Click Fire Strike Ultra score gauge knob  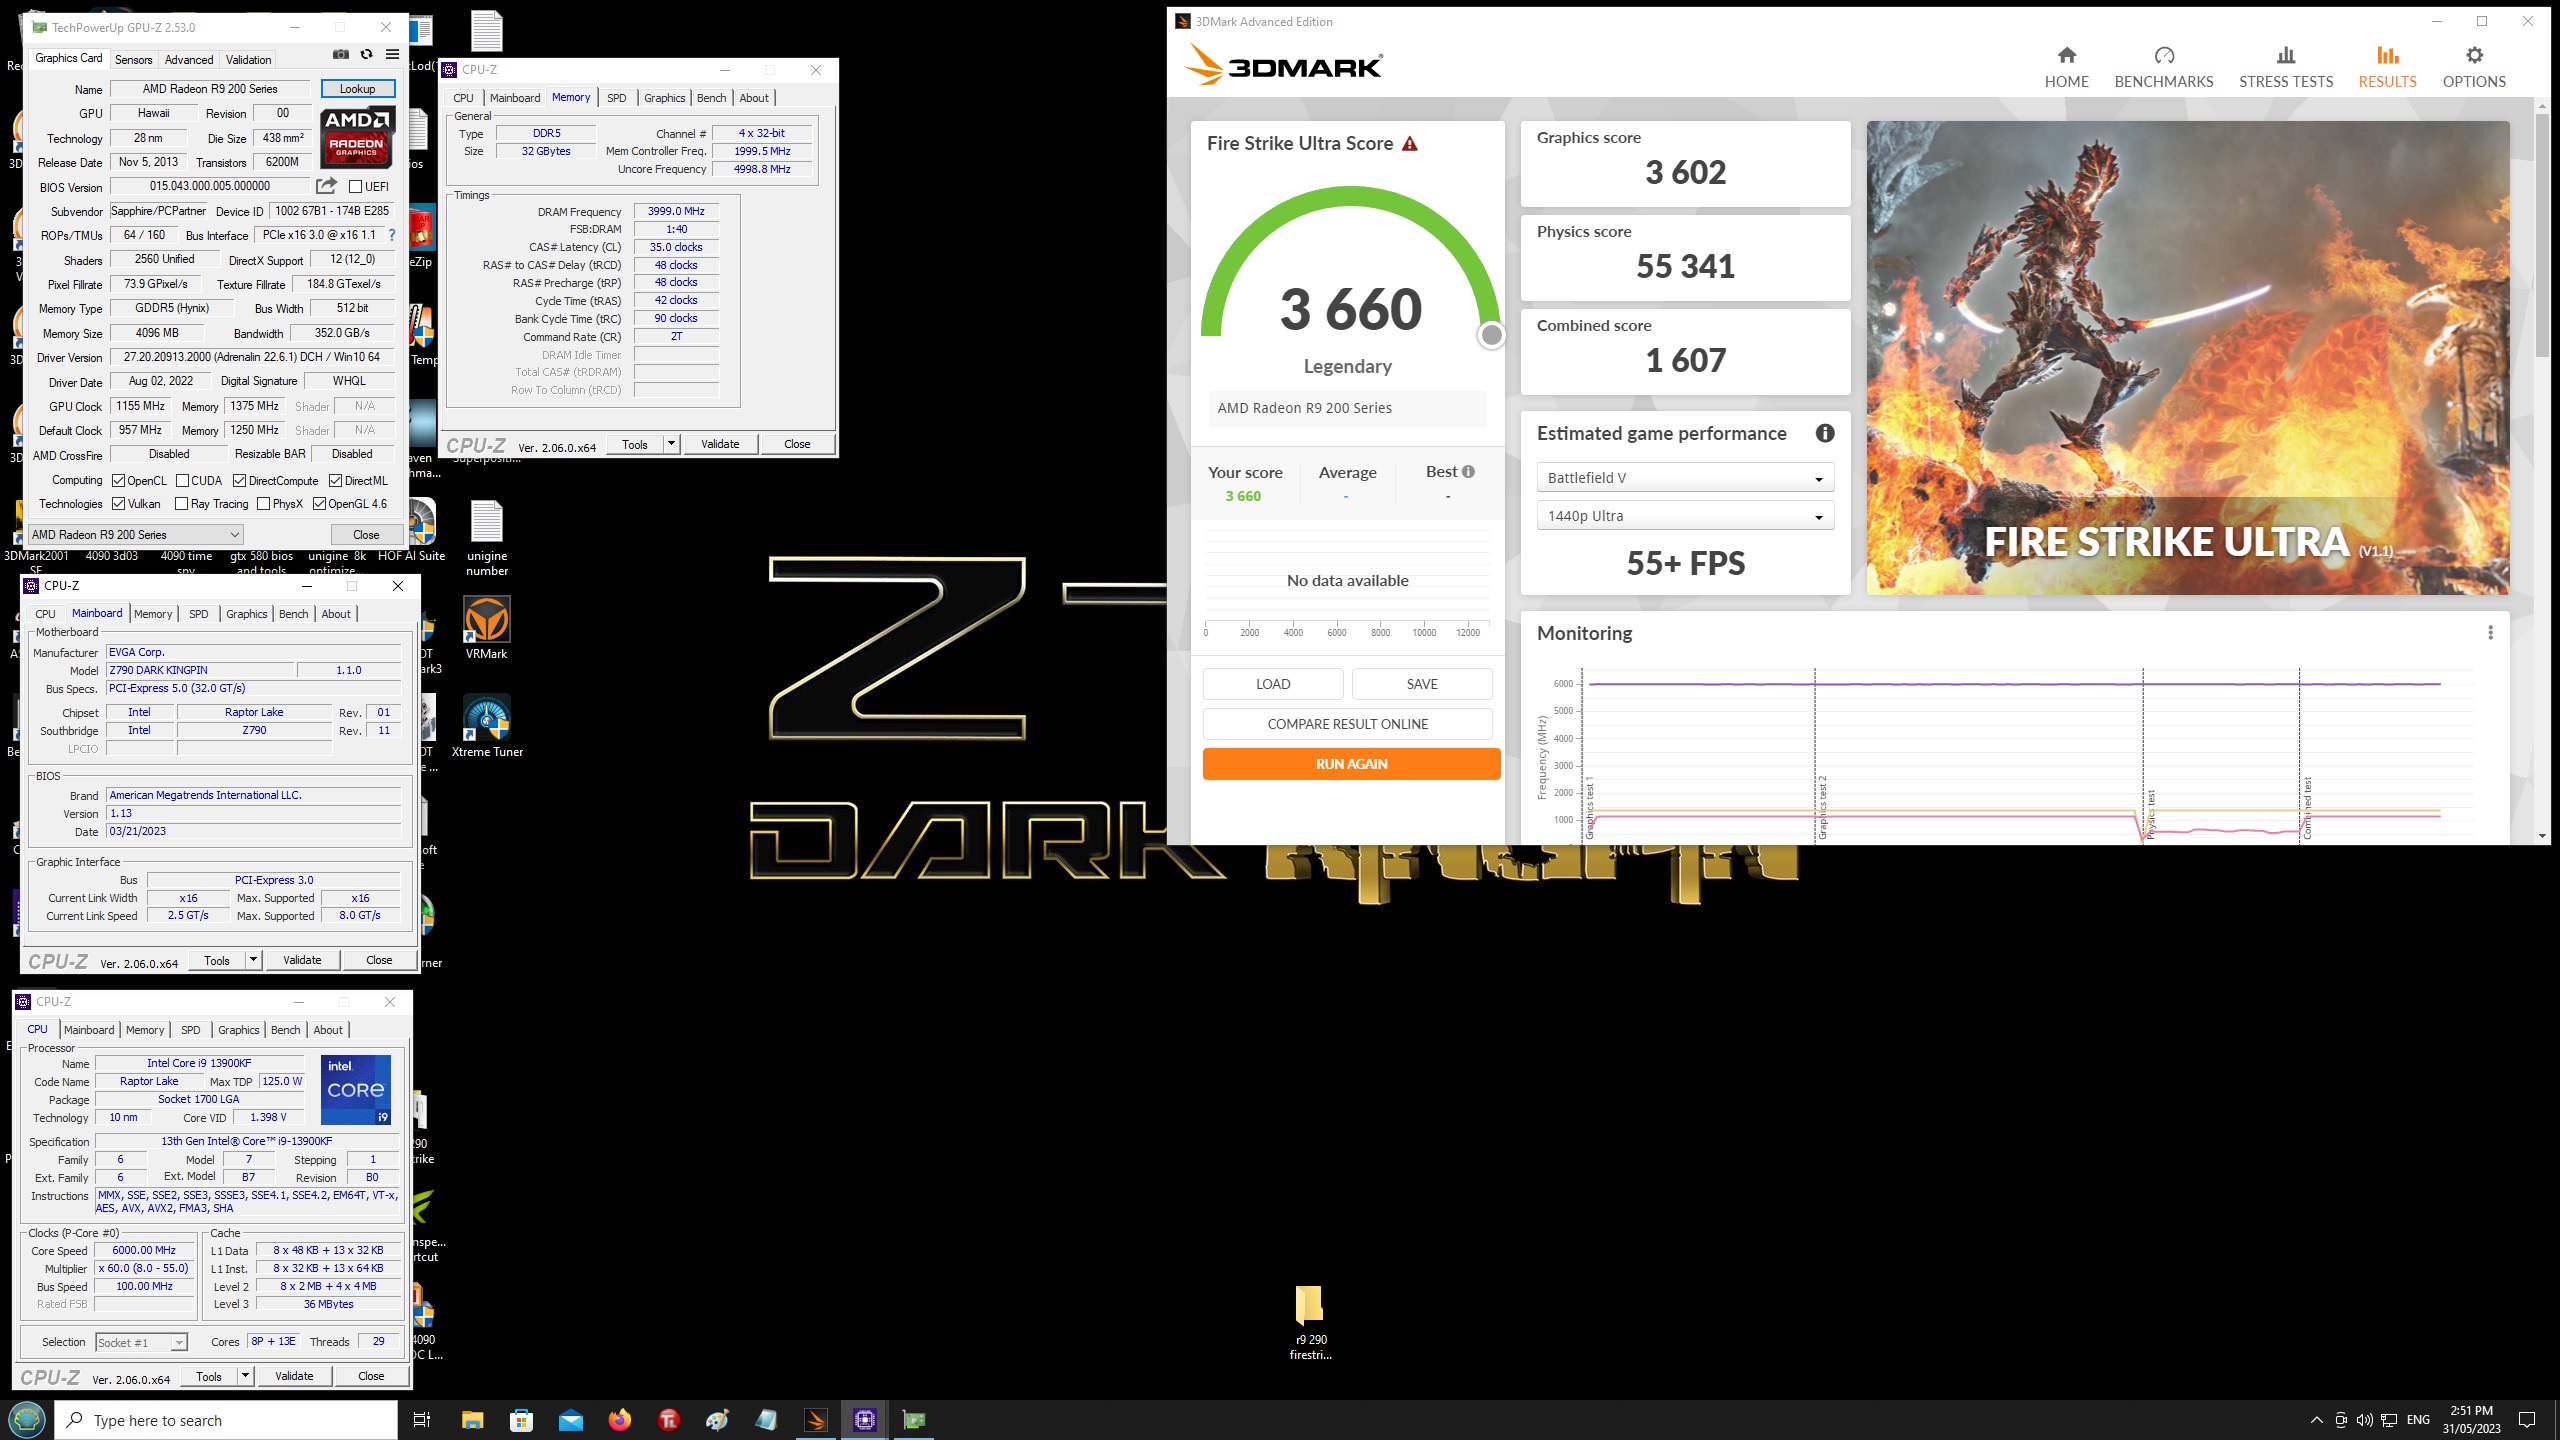(x=1491, y=335)
